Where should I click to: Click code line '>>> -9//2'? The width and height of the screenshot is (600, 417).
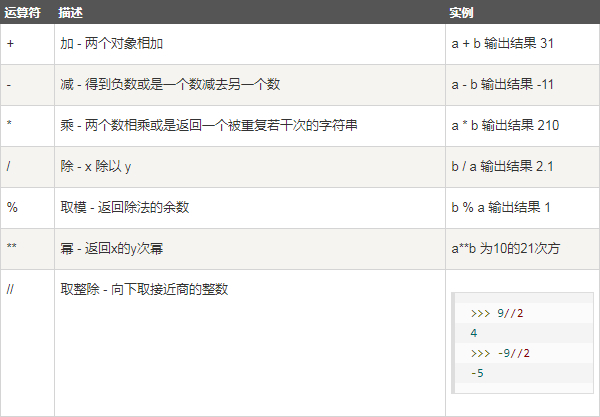pyautogui.click(x=501, y=353)
